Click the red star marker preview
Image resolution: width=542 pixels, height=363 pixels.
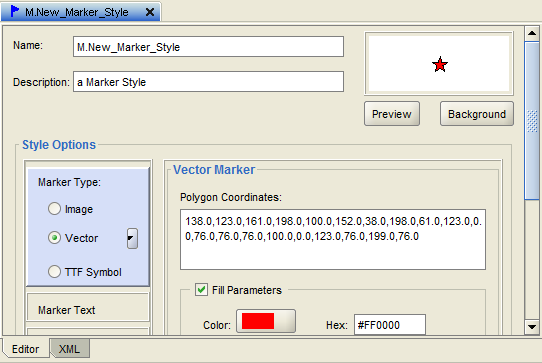point(440,65)
